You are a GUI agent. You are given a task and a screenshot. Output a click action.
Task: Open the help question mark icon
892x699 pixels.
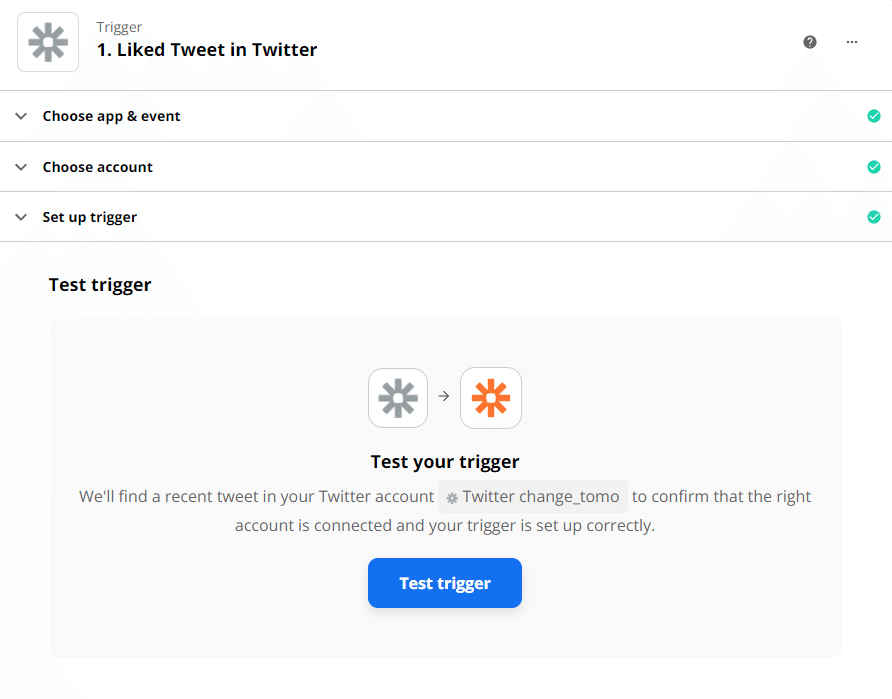pos(810,42)
